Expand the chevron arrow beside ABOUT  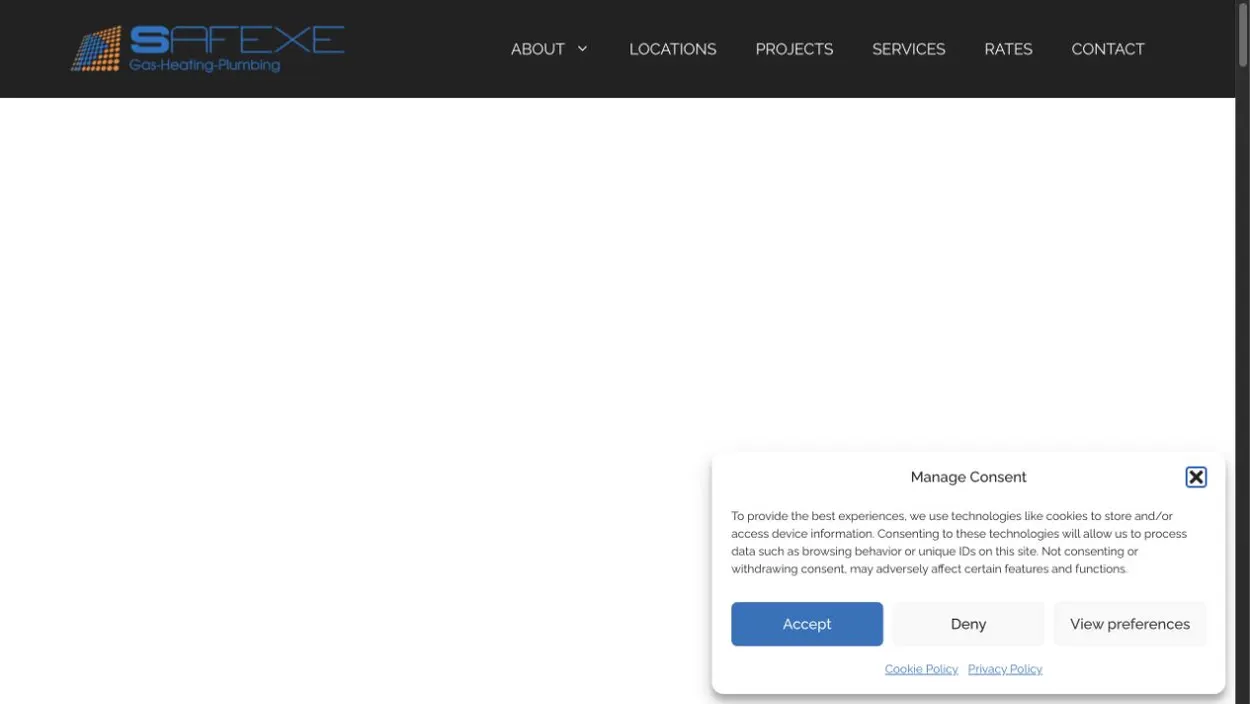pyautogui.click(x=582, y=49)
